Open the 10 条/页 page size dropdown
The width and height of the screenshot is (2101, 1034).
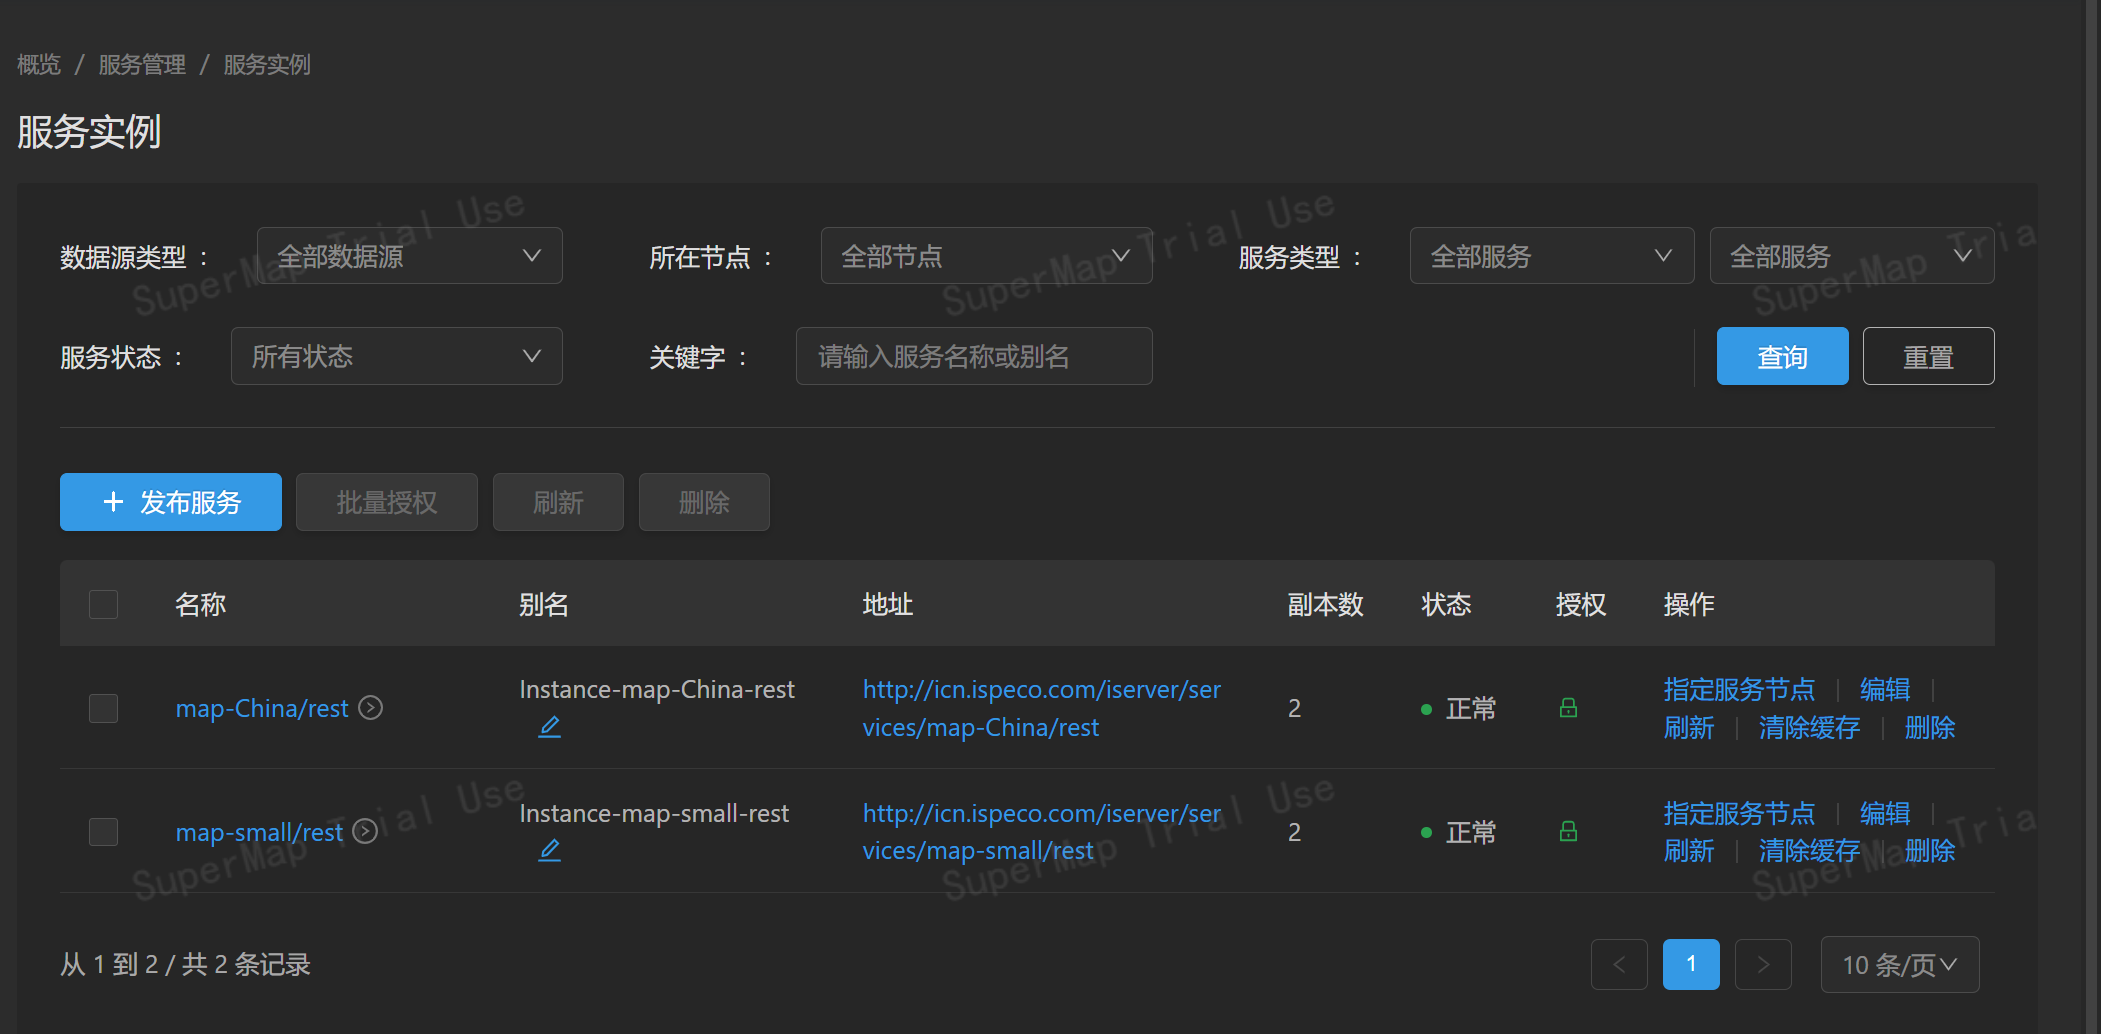point(1899,964)
